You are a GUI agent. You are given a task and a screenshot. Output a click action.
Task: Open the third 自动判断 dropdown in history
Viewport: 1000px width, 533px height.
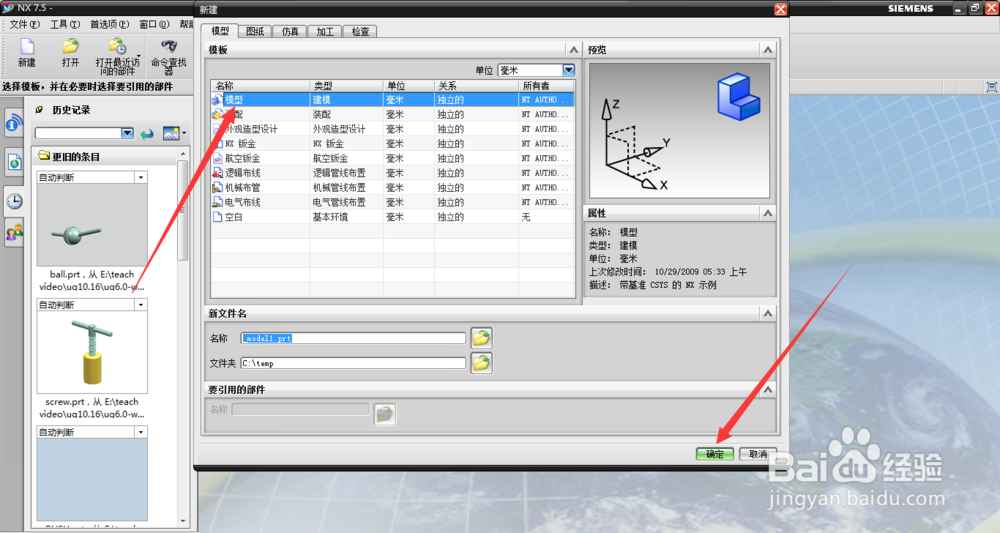(141, 432)
